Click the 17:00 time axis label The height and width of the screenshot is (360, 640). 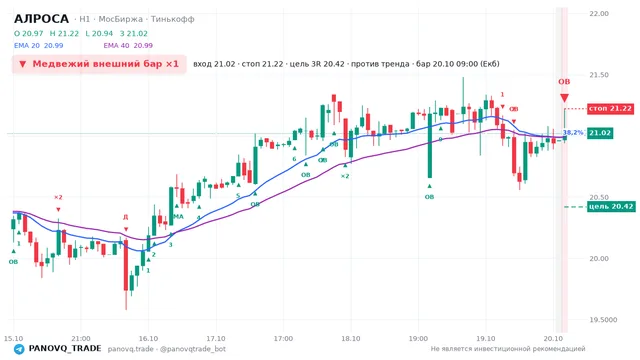pos(283,339)
